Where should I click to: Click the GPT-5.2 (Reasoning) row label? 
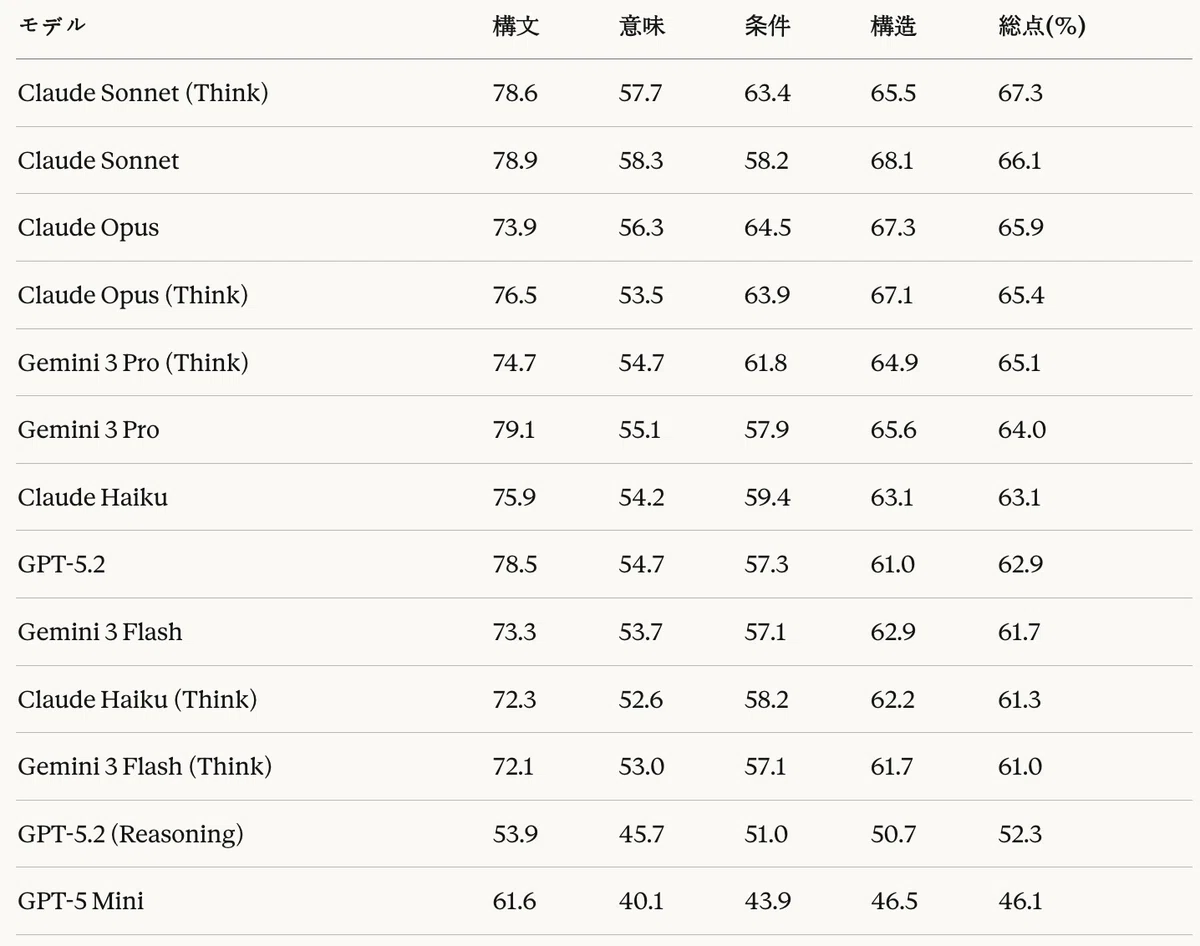click(x=130, y=834)
